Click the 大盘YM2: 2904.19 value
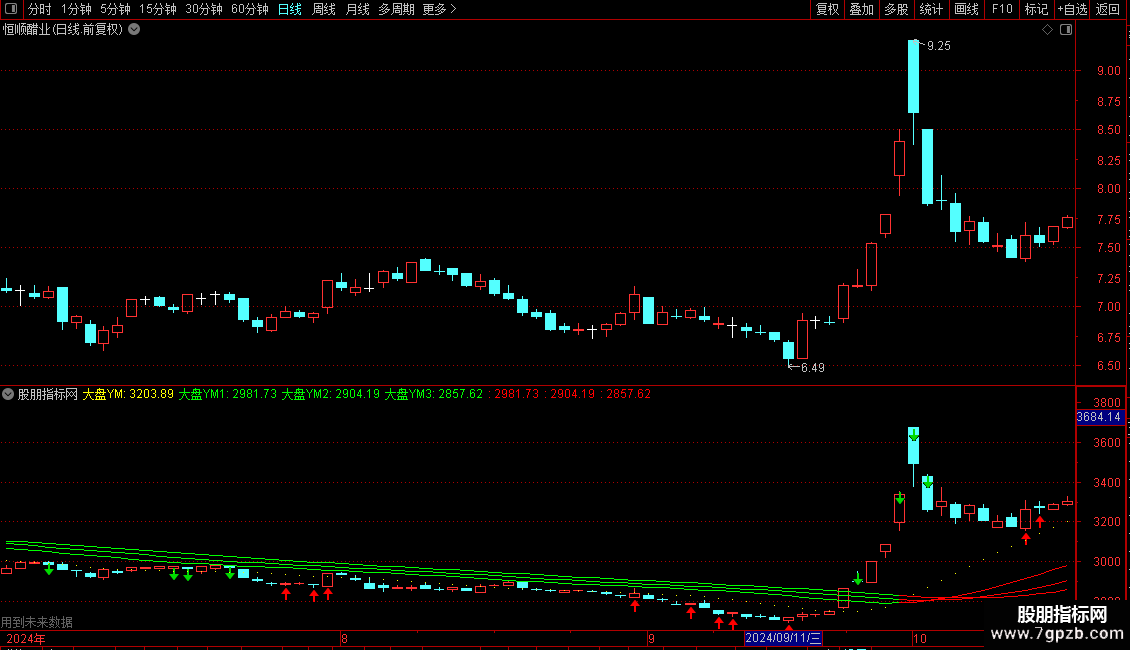Image resolution: width=1130 pixels, height=650 pixels. (331, 394)
